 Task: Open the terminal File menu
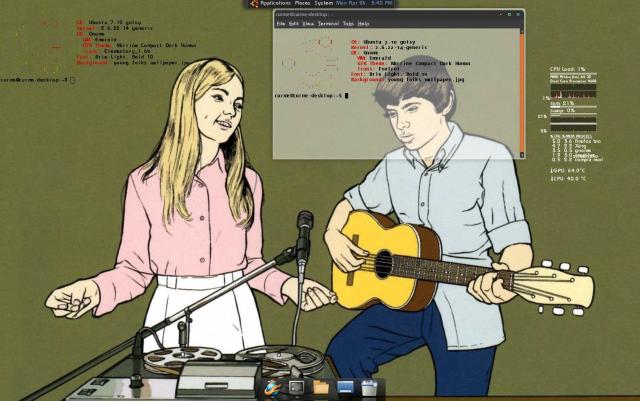tap(281, 24)
